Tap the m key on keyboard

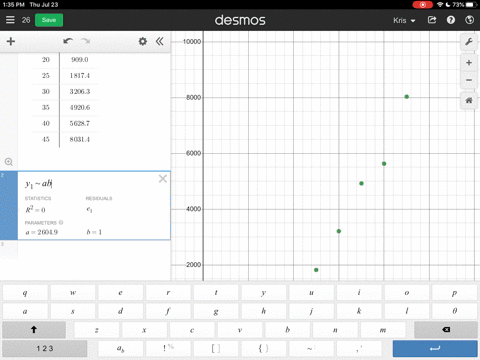click(383, 330)
